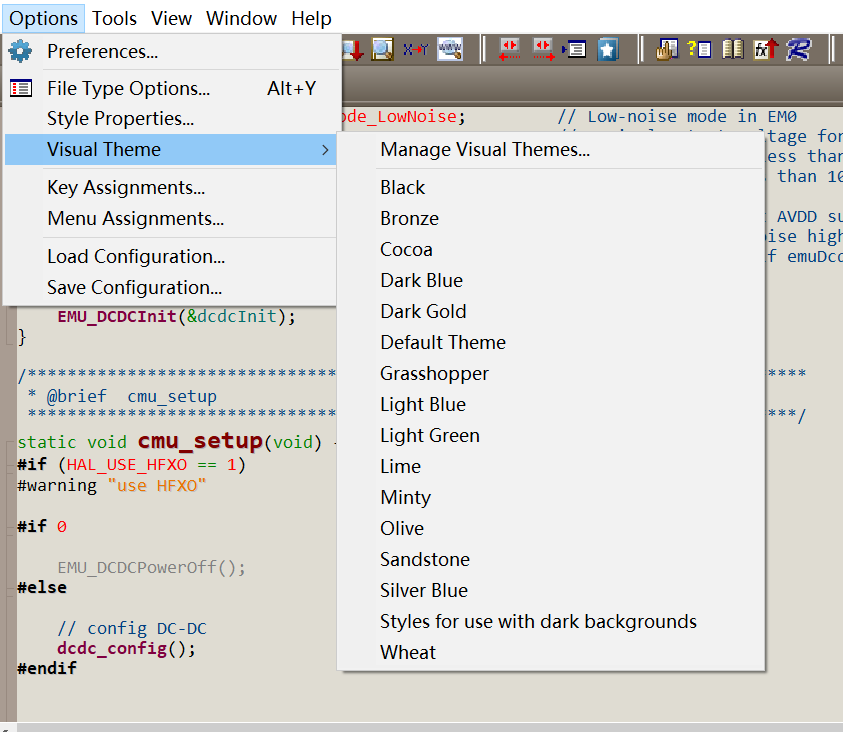Click the open book toolbar icon

click(x=733, y=49)
